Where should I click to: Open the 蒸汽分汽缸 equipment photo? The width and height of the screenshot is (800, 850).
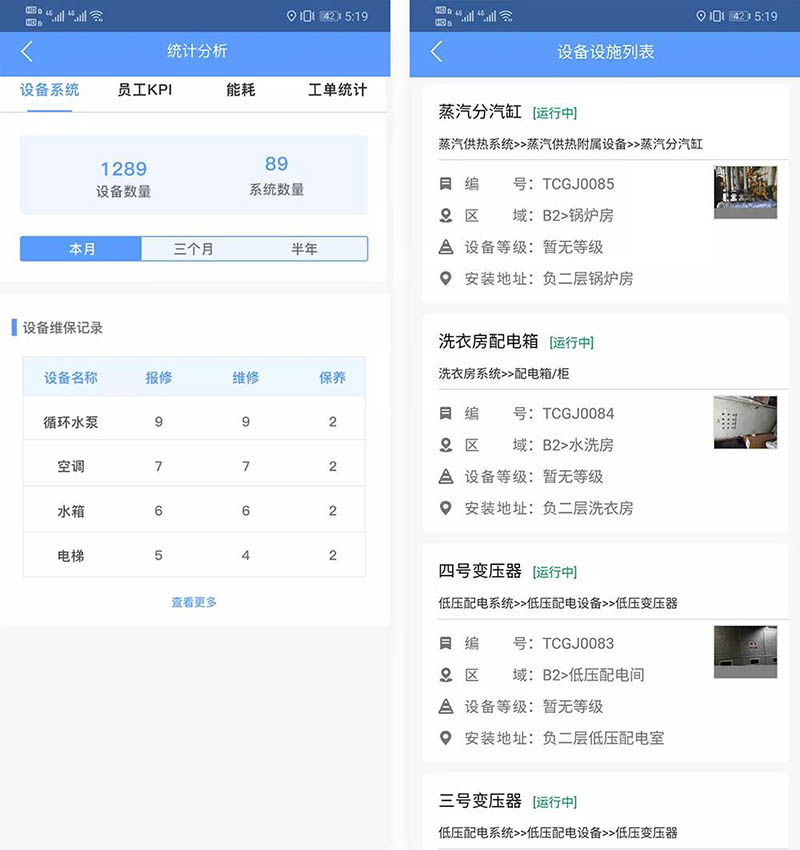(x=745, y=192)
